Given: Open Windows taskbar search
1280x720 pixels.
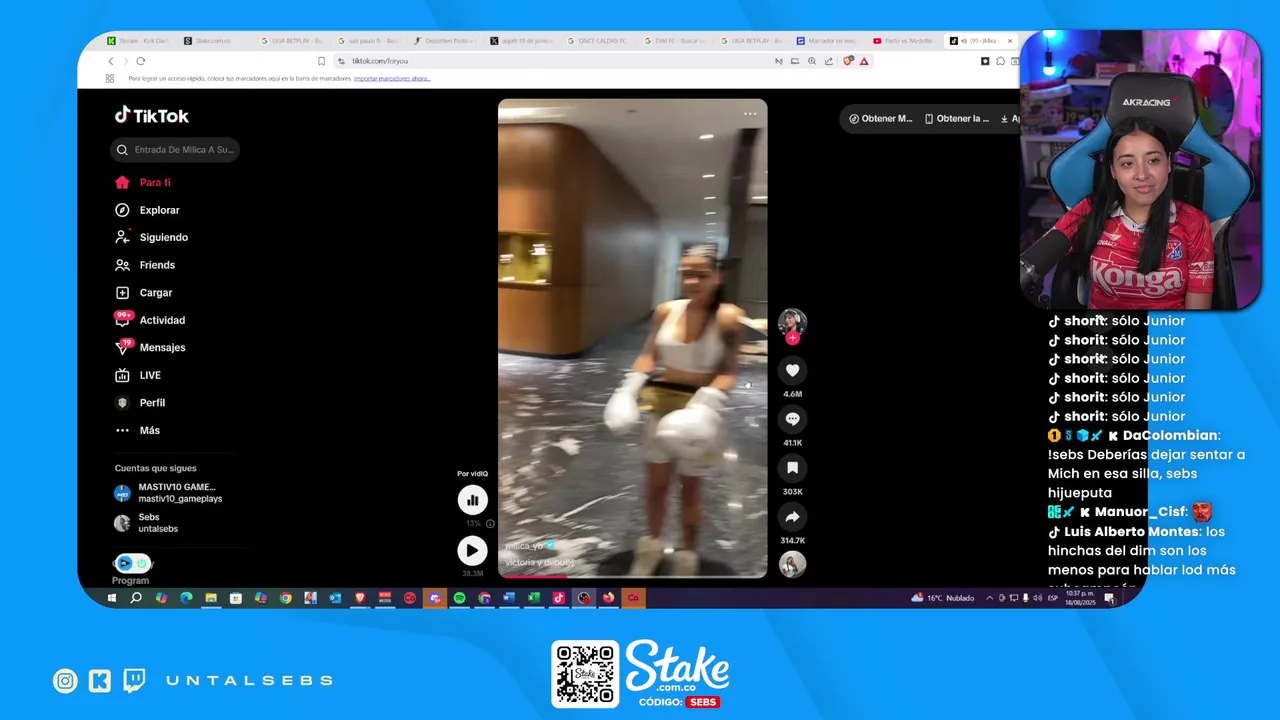Looking at the screenshot, I should coord(136,598).
